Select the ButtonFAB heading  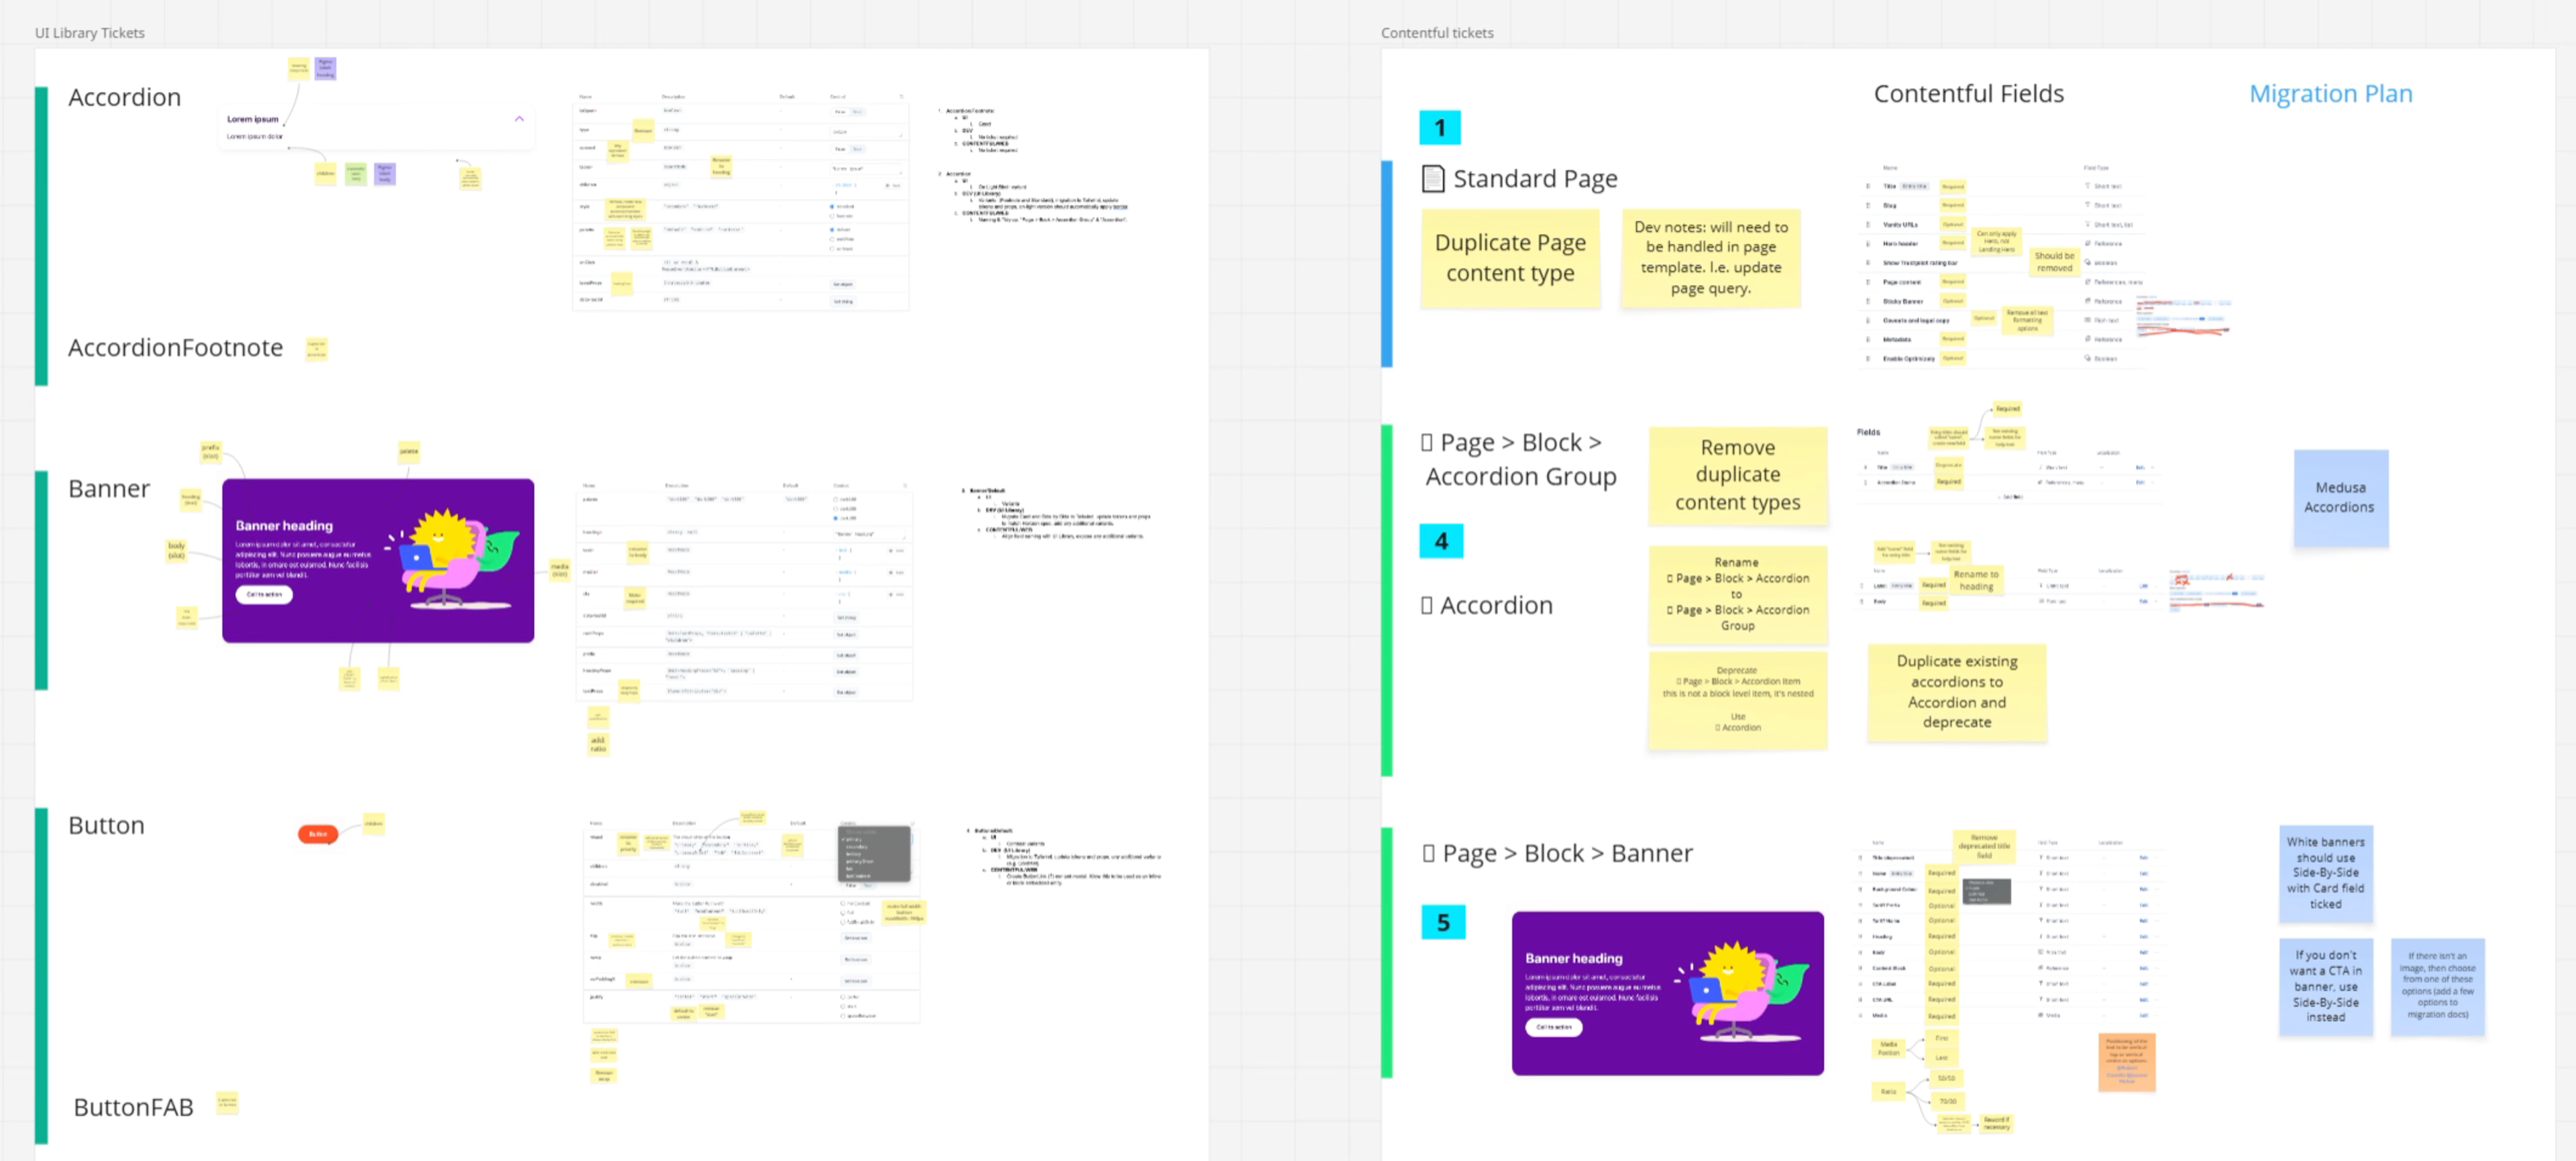[x=133, y=1107]
